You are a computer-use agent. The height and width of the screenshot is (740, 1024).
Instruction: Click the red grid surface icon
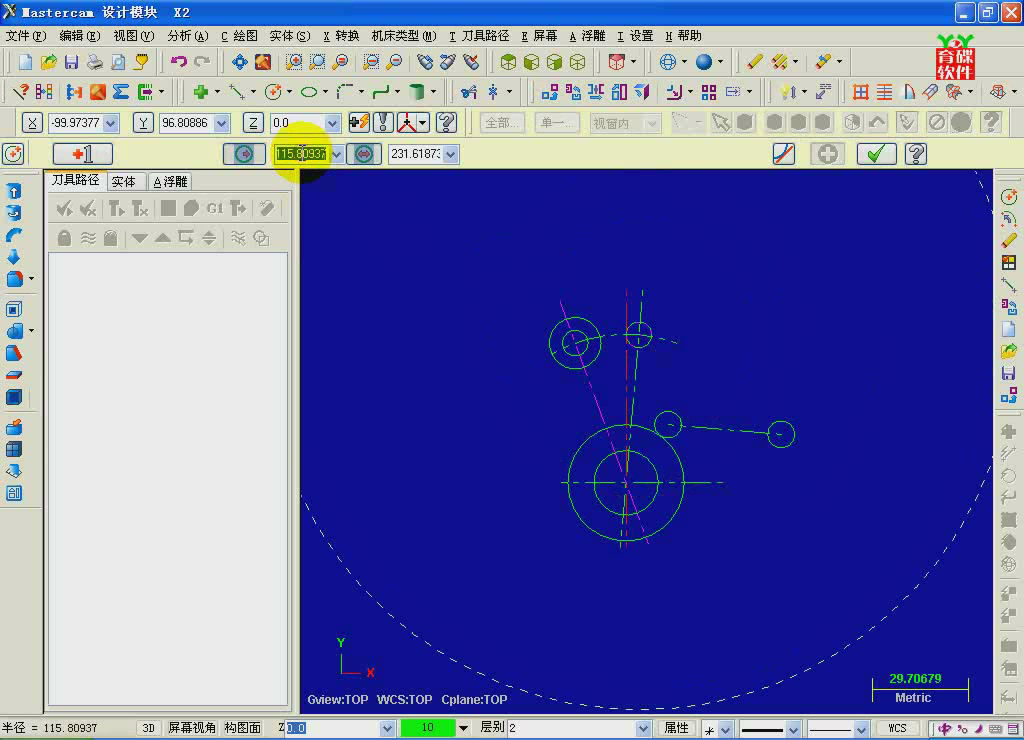click(x=861, y=92)
